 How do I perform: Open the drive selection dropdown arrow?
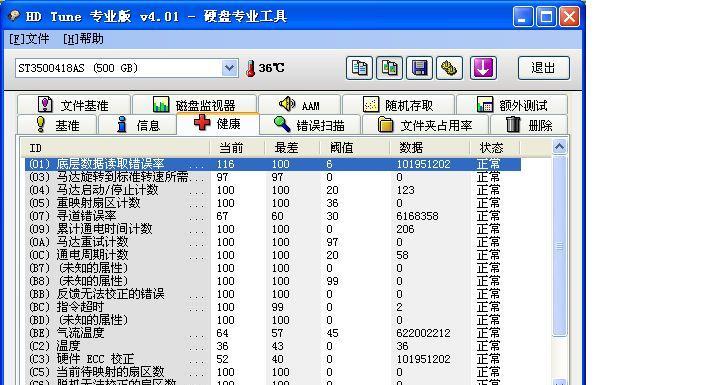tap(230, 68)
